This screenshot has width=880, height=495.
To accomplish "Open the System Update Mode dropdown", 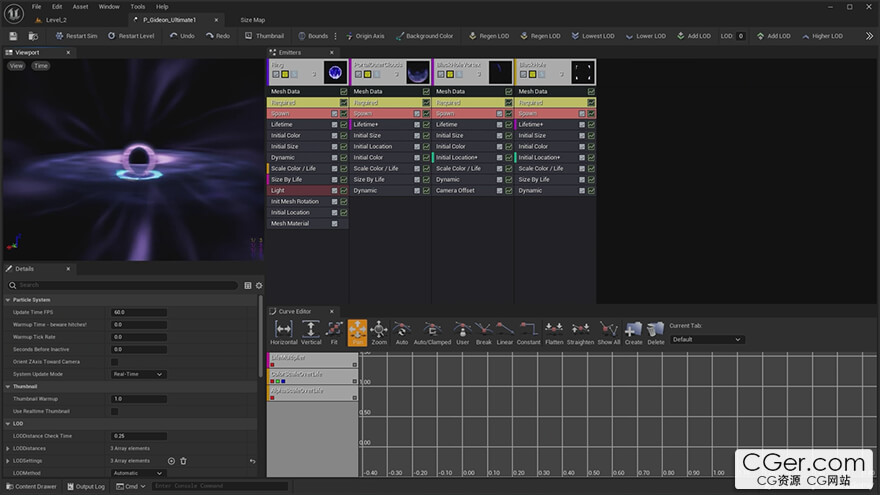I will pos(138,374).
